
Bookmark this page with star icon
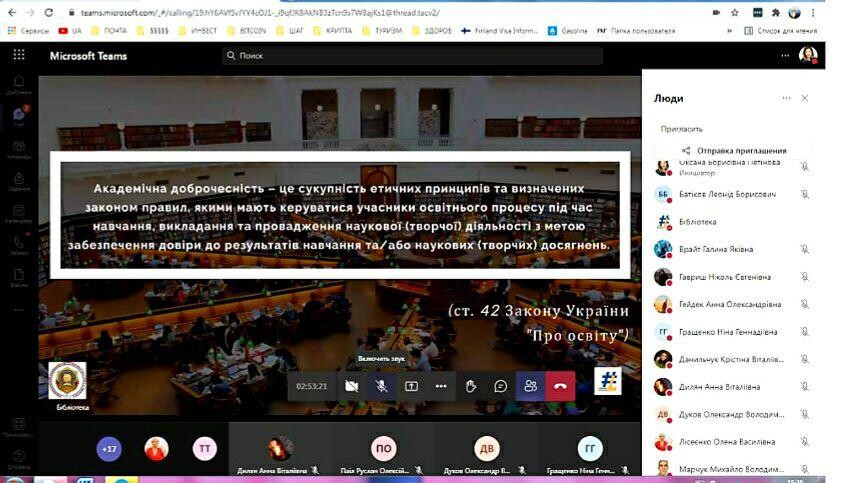pos(735,12)
